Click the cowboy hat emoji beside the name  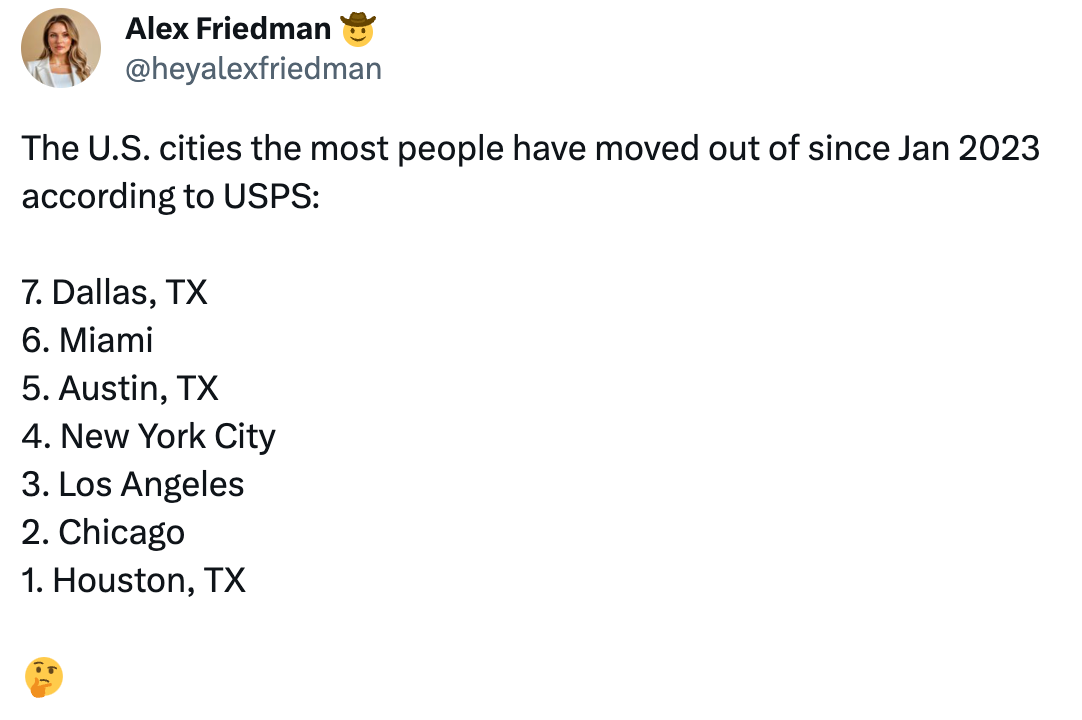[x=358, y=30]
